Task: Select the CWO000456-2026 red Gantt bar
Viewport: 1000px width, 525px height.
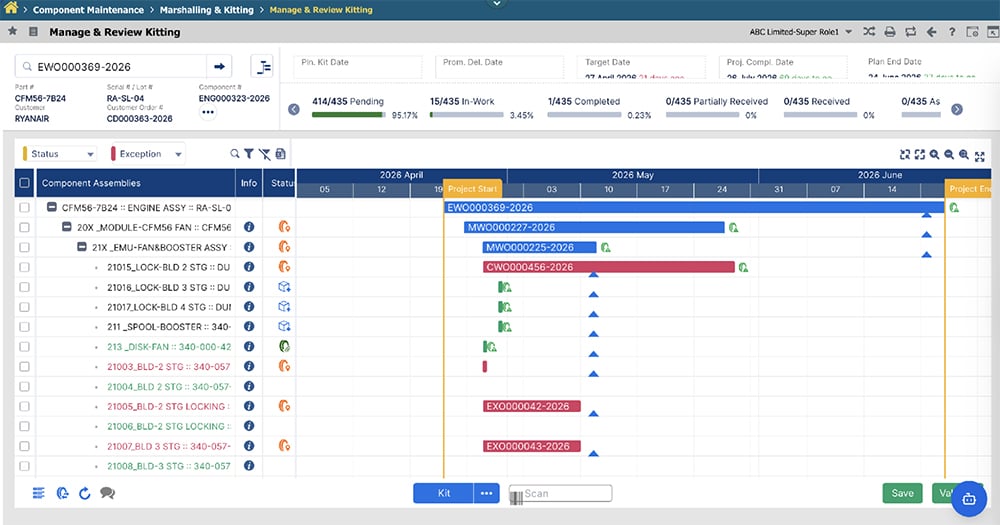Action: [x=609, y=267]
